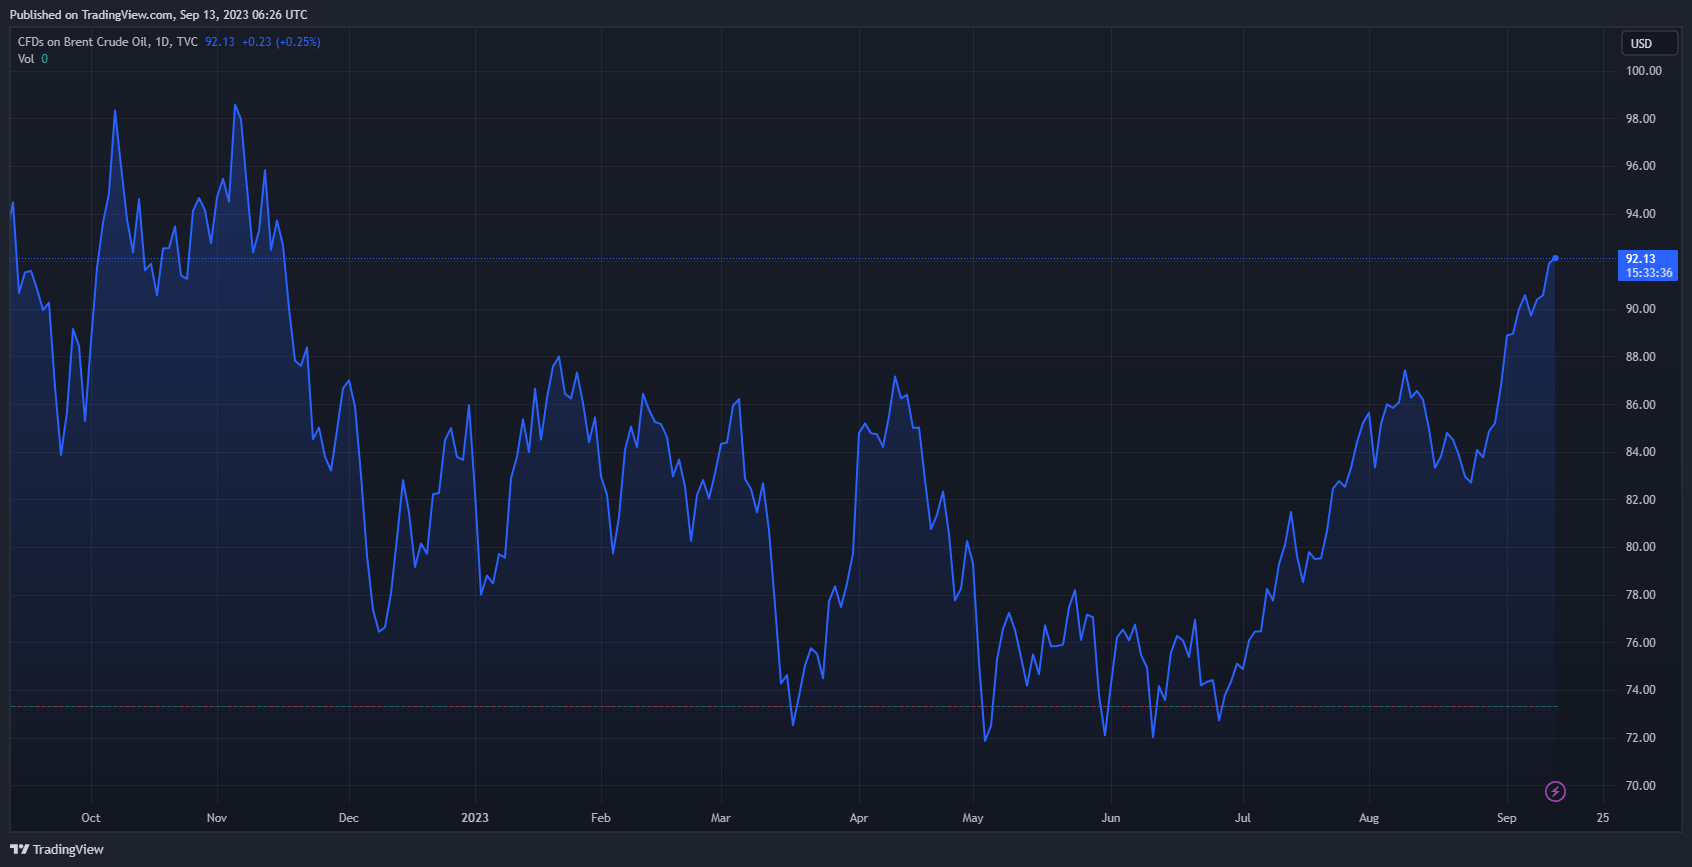
Task: Click the 15:33:36 countdown timer
Action: tap(1648, 273)
